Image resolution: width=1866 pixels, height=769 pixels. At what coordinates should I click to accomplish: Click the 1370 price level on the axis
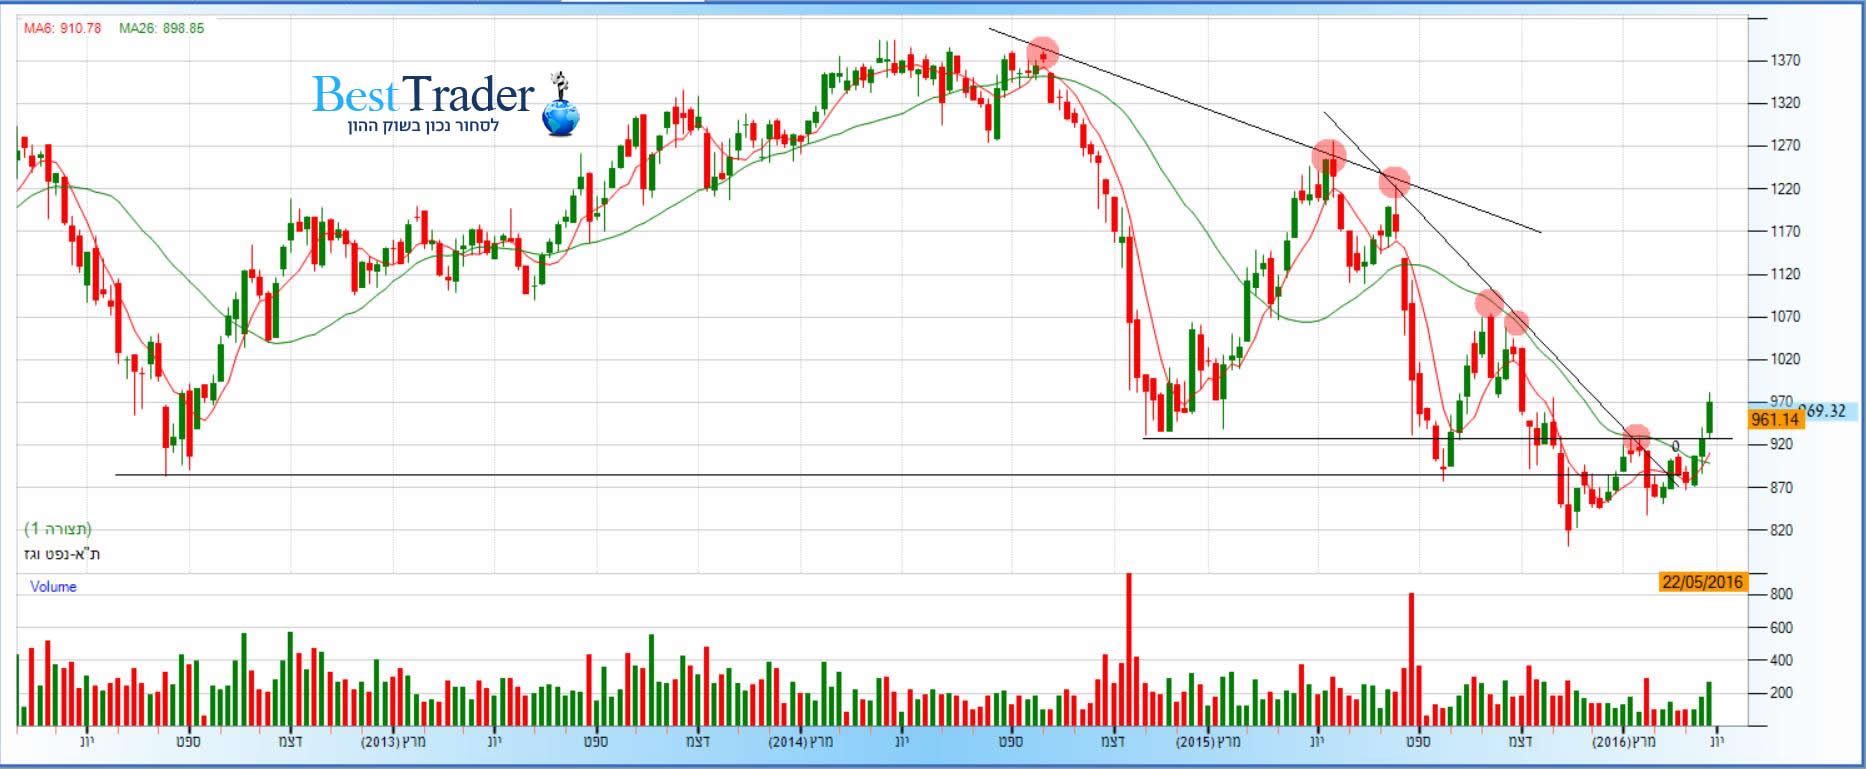(x=1785, y=61)
